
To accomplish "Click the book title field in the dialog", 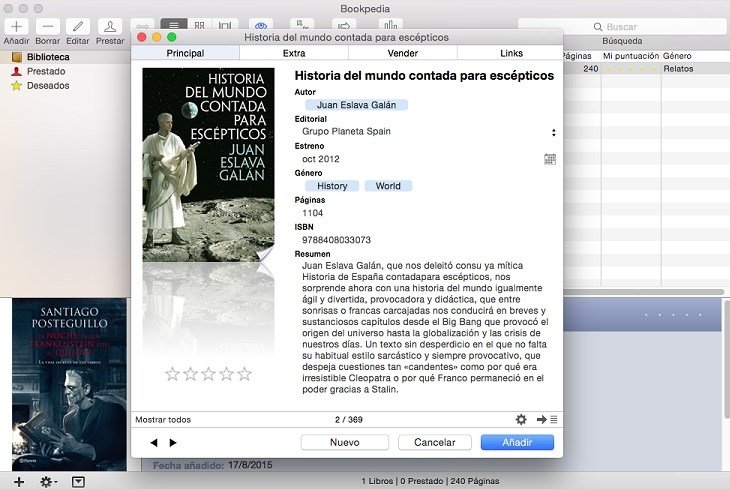I will pyautogui.click(x=424, y=75).
